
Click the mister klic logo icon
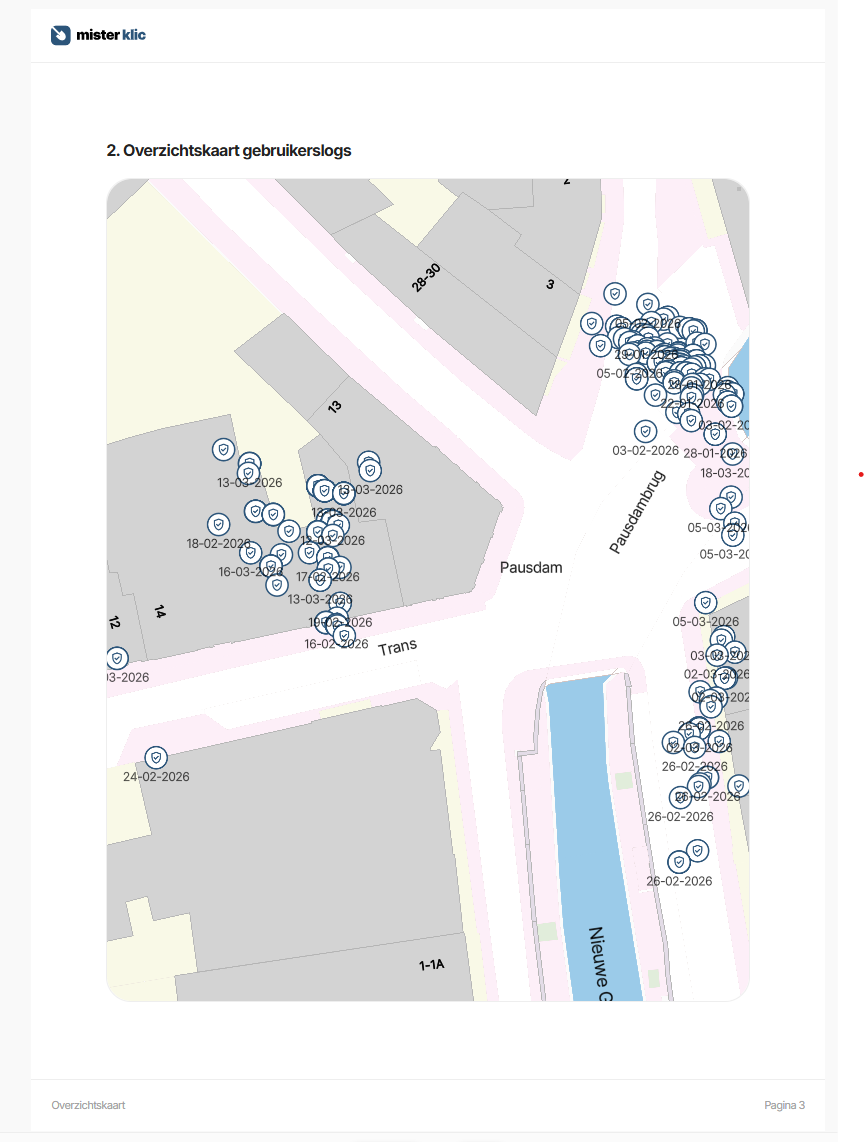point(60,35)
